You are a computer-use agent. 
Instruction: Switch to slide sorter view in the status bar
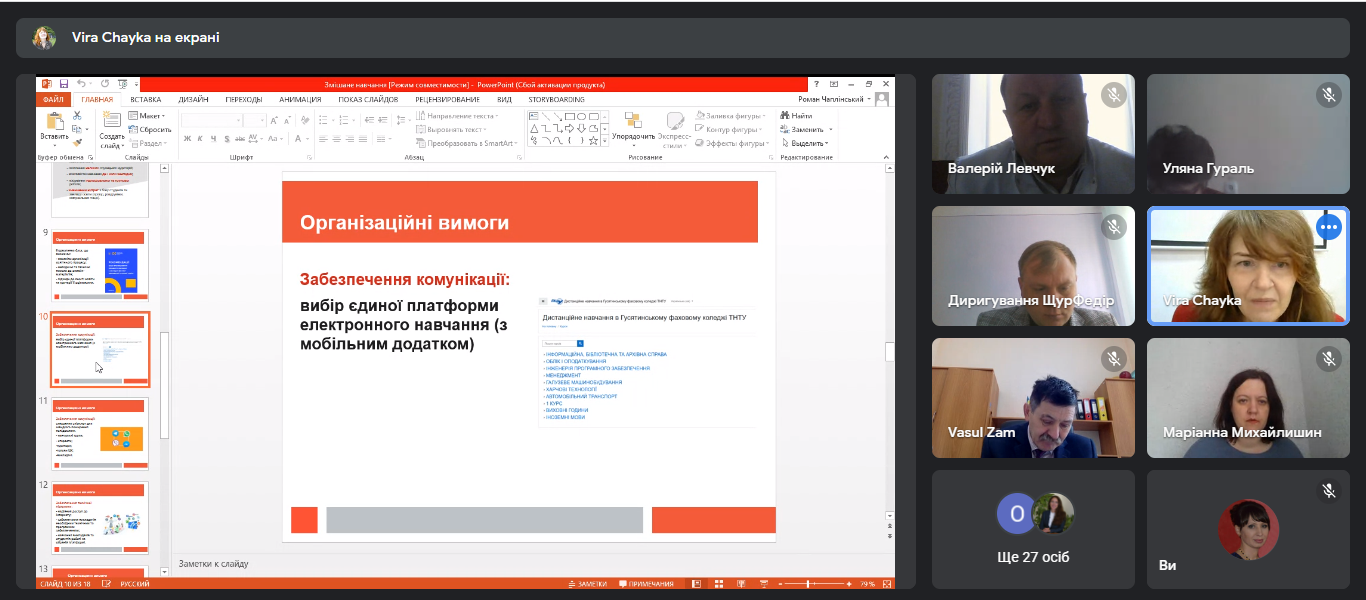coord(719,584)
